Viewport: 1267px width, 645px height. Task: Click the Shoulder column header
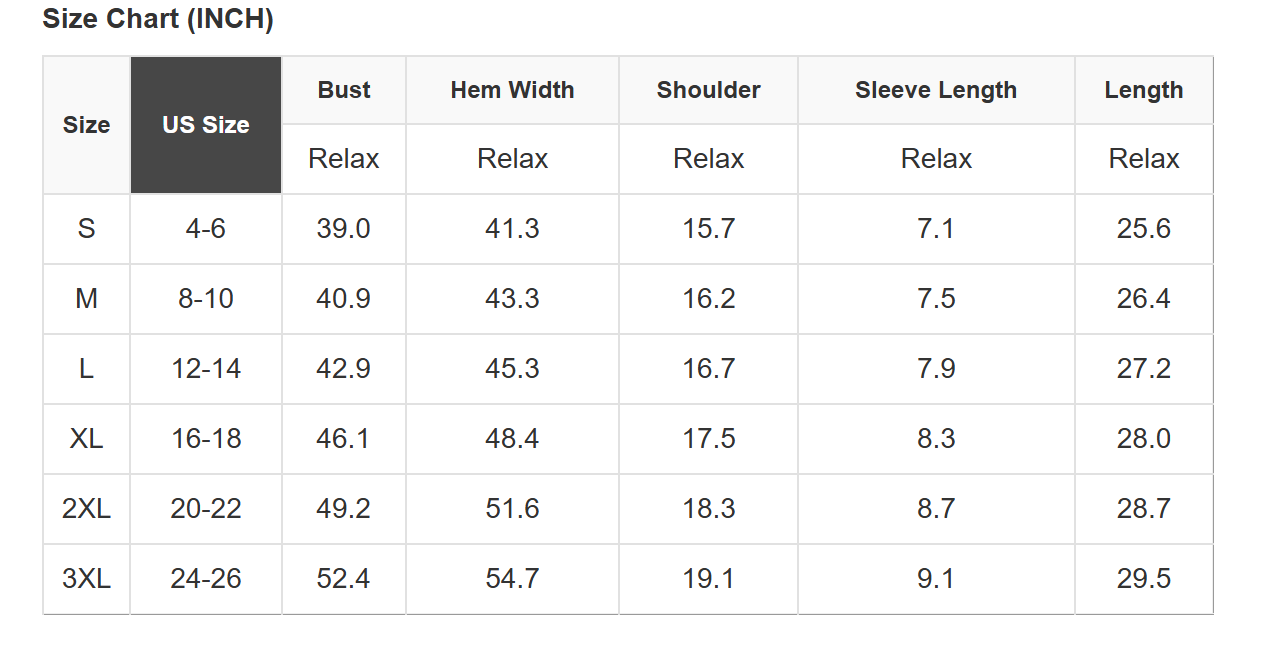pyautogui.click(x=708, y=90)
